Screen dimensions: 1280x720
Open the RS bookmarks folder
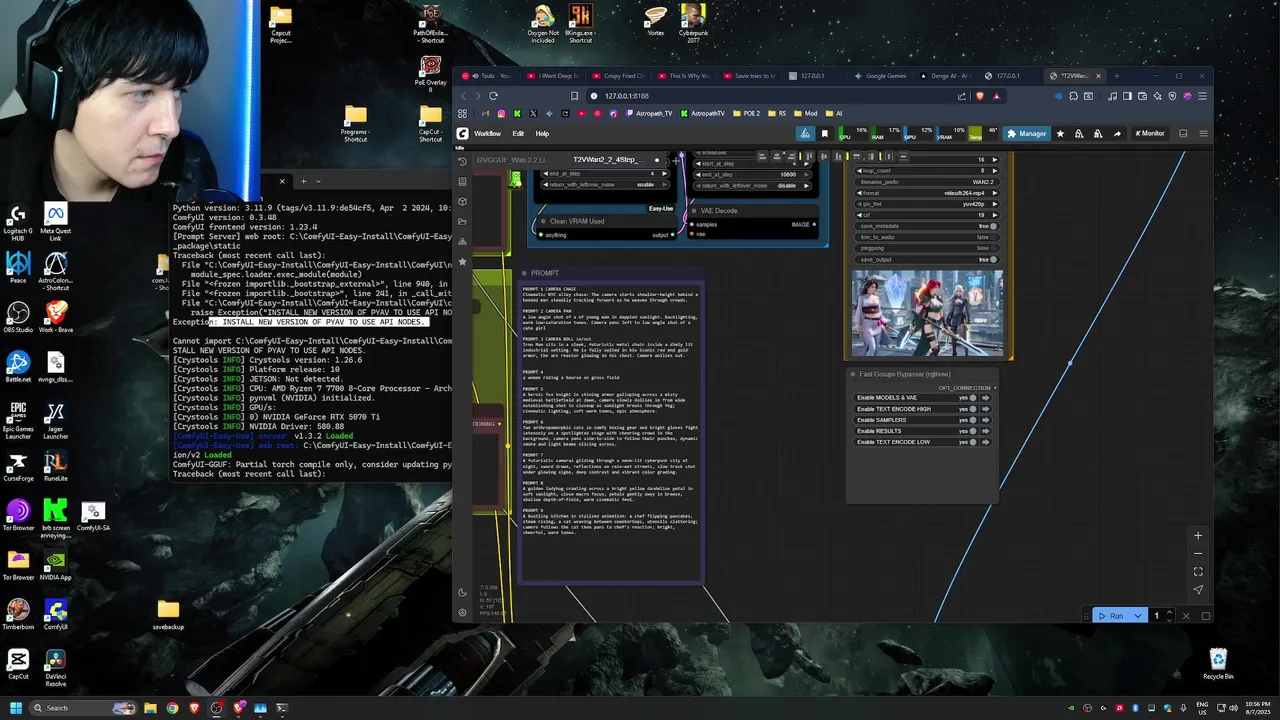click(778, 113)
